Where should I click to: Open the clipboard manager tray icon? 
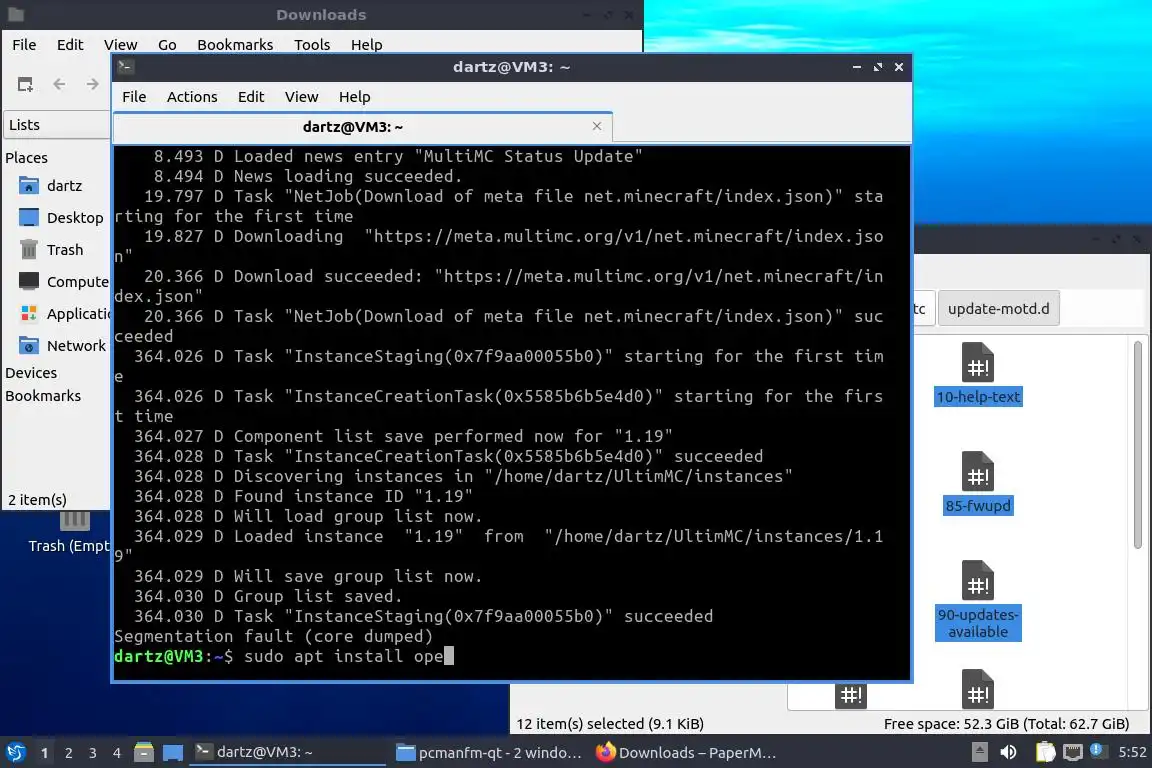[1045, 752]
